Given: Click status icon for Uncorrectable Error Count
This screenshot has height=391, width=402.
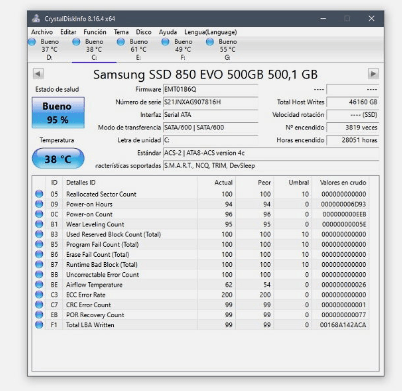Looking at the screenshot, I should click(39, 274).
